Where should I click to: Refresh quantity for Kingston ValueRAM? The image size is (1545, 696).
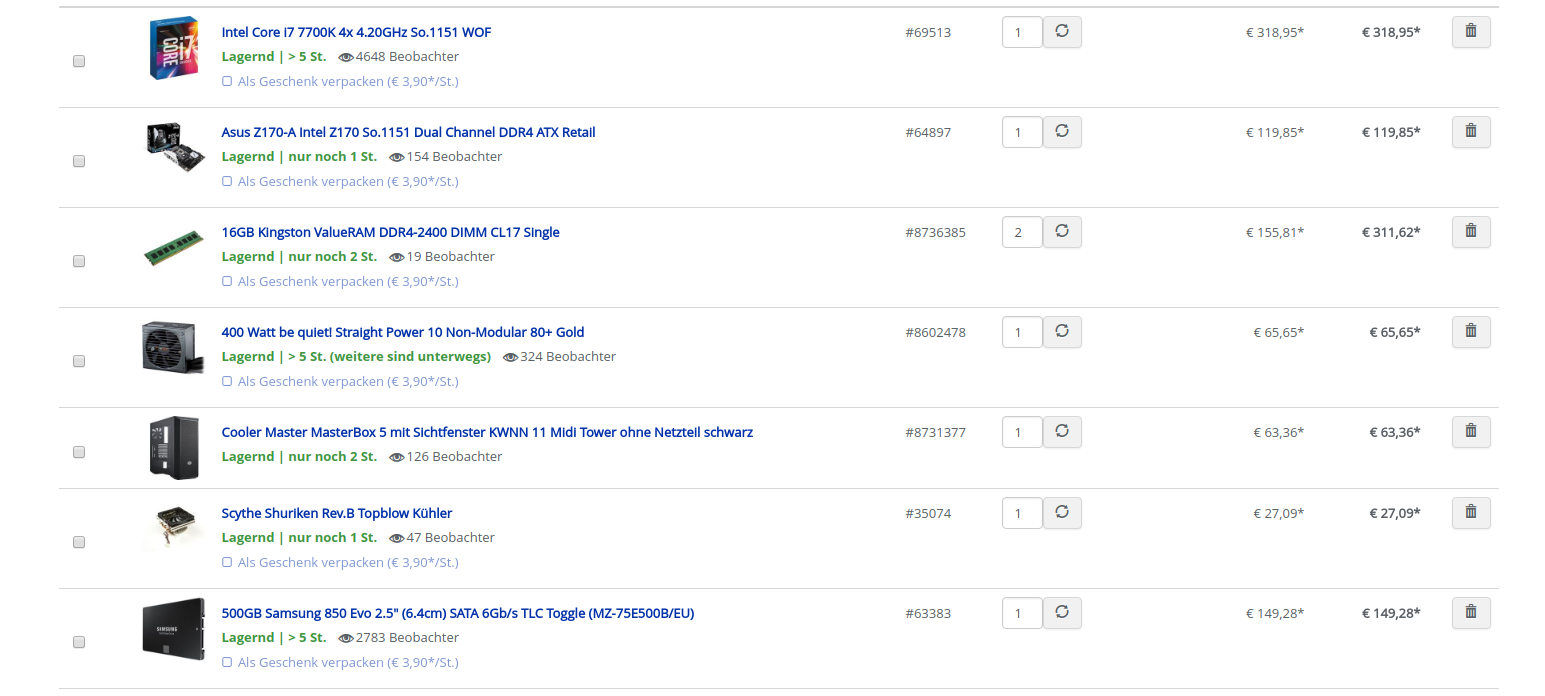1062,232
